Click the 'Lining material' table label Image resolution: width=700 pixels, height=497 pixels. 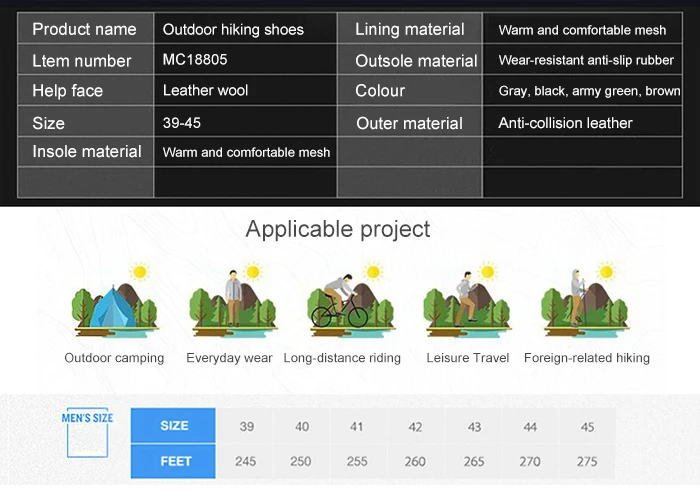tap(410, 30)
